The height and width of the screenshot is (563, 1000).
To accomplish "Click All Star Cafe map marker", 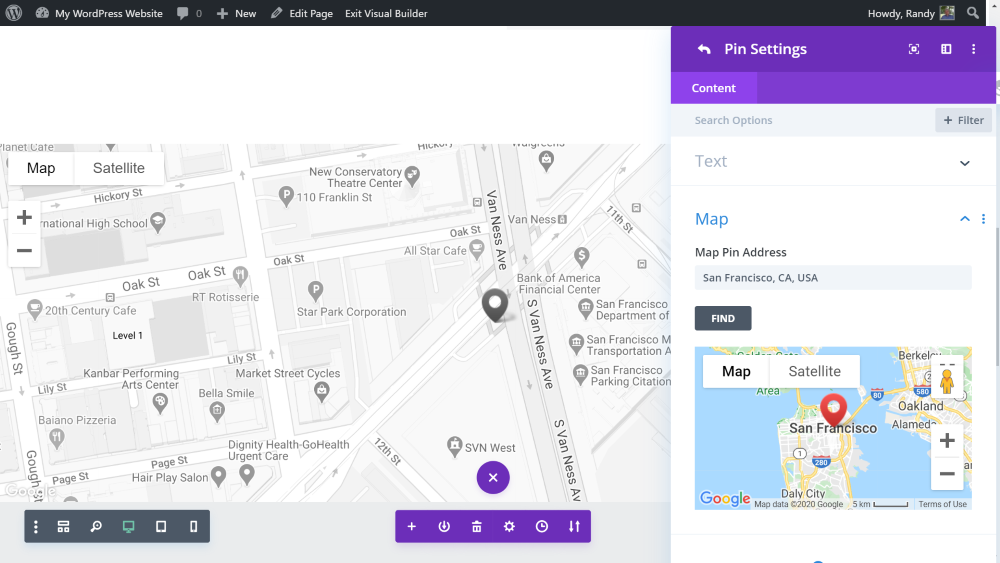I will click(x=476, y=249).
